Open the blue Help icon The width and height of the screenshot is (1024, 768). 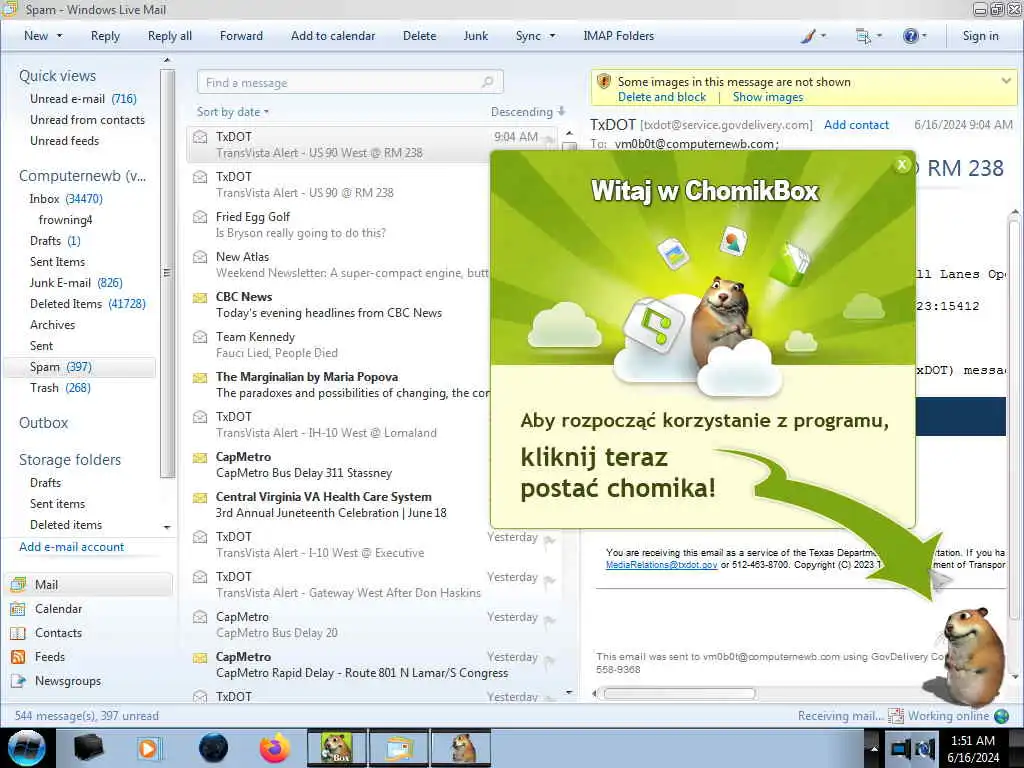point(910,37)
